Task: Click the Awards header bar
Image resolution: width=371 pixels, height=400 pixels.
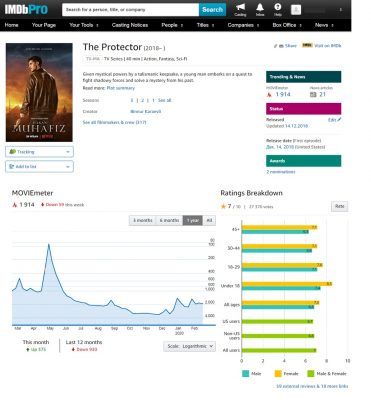Action: [303, 161]
